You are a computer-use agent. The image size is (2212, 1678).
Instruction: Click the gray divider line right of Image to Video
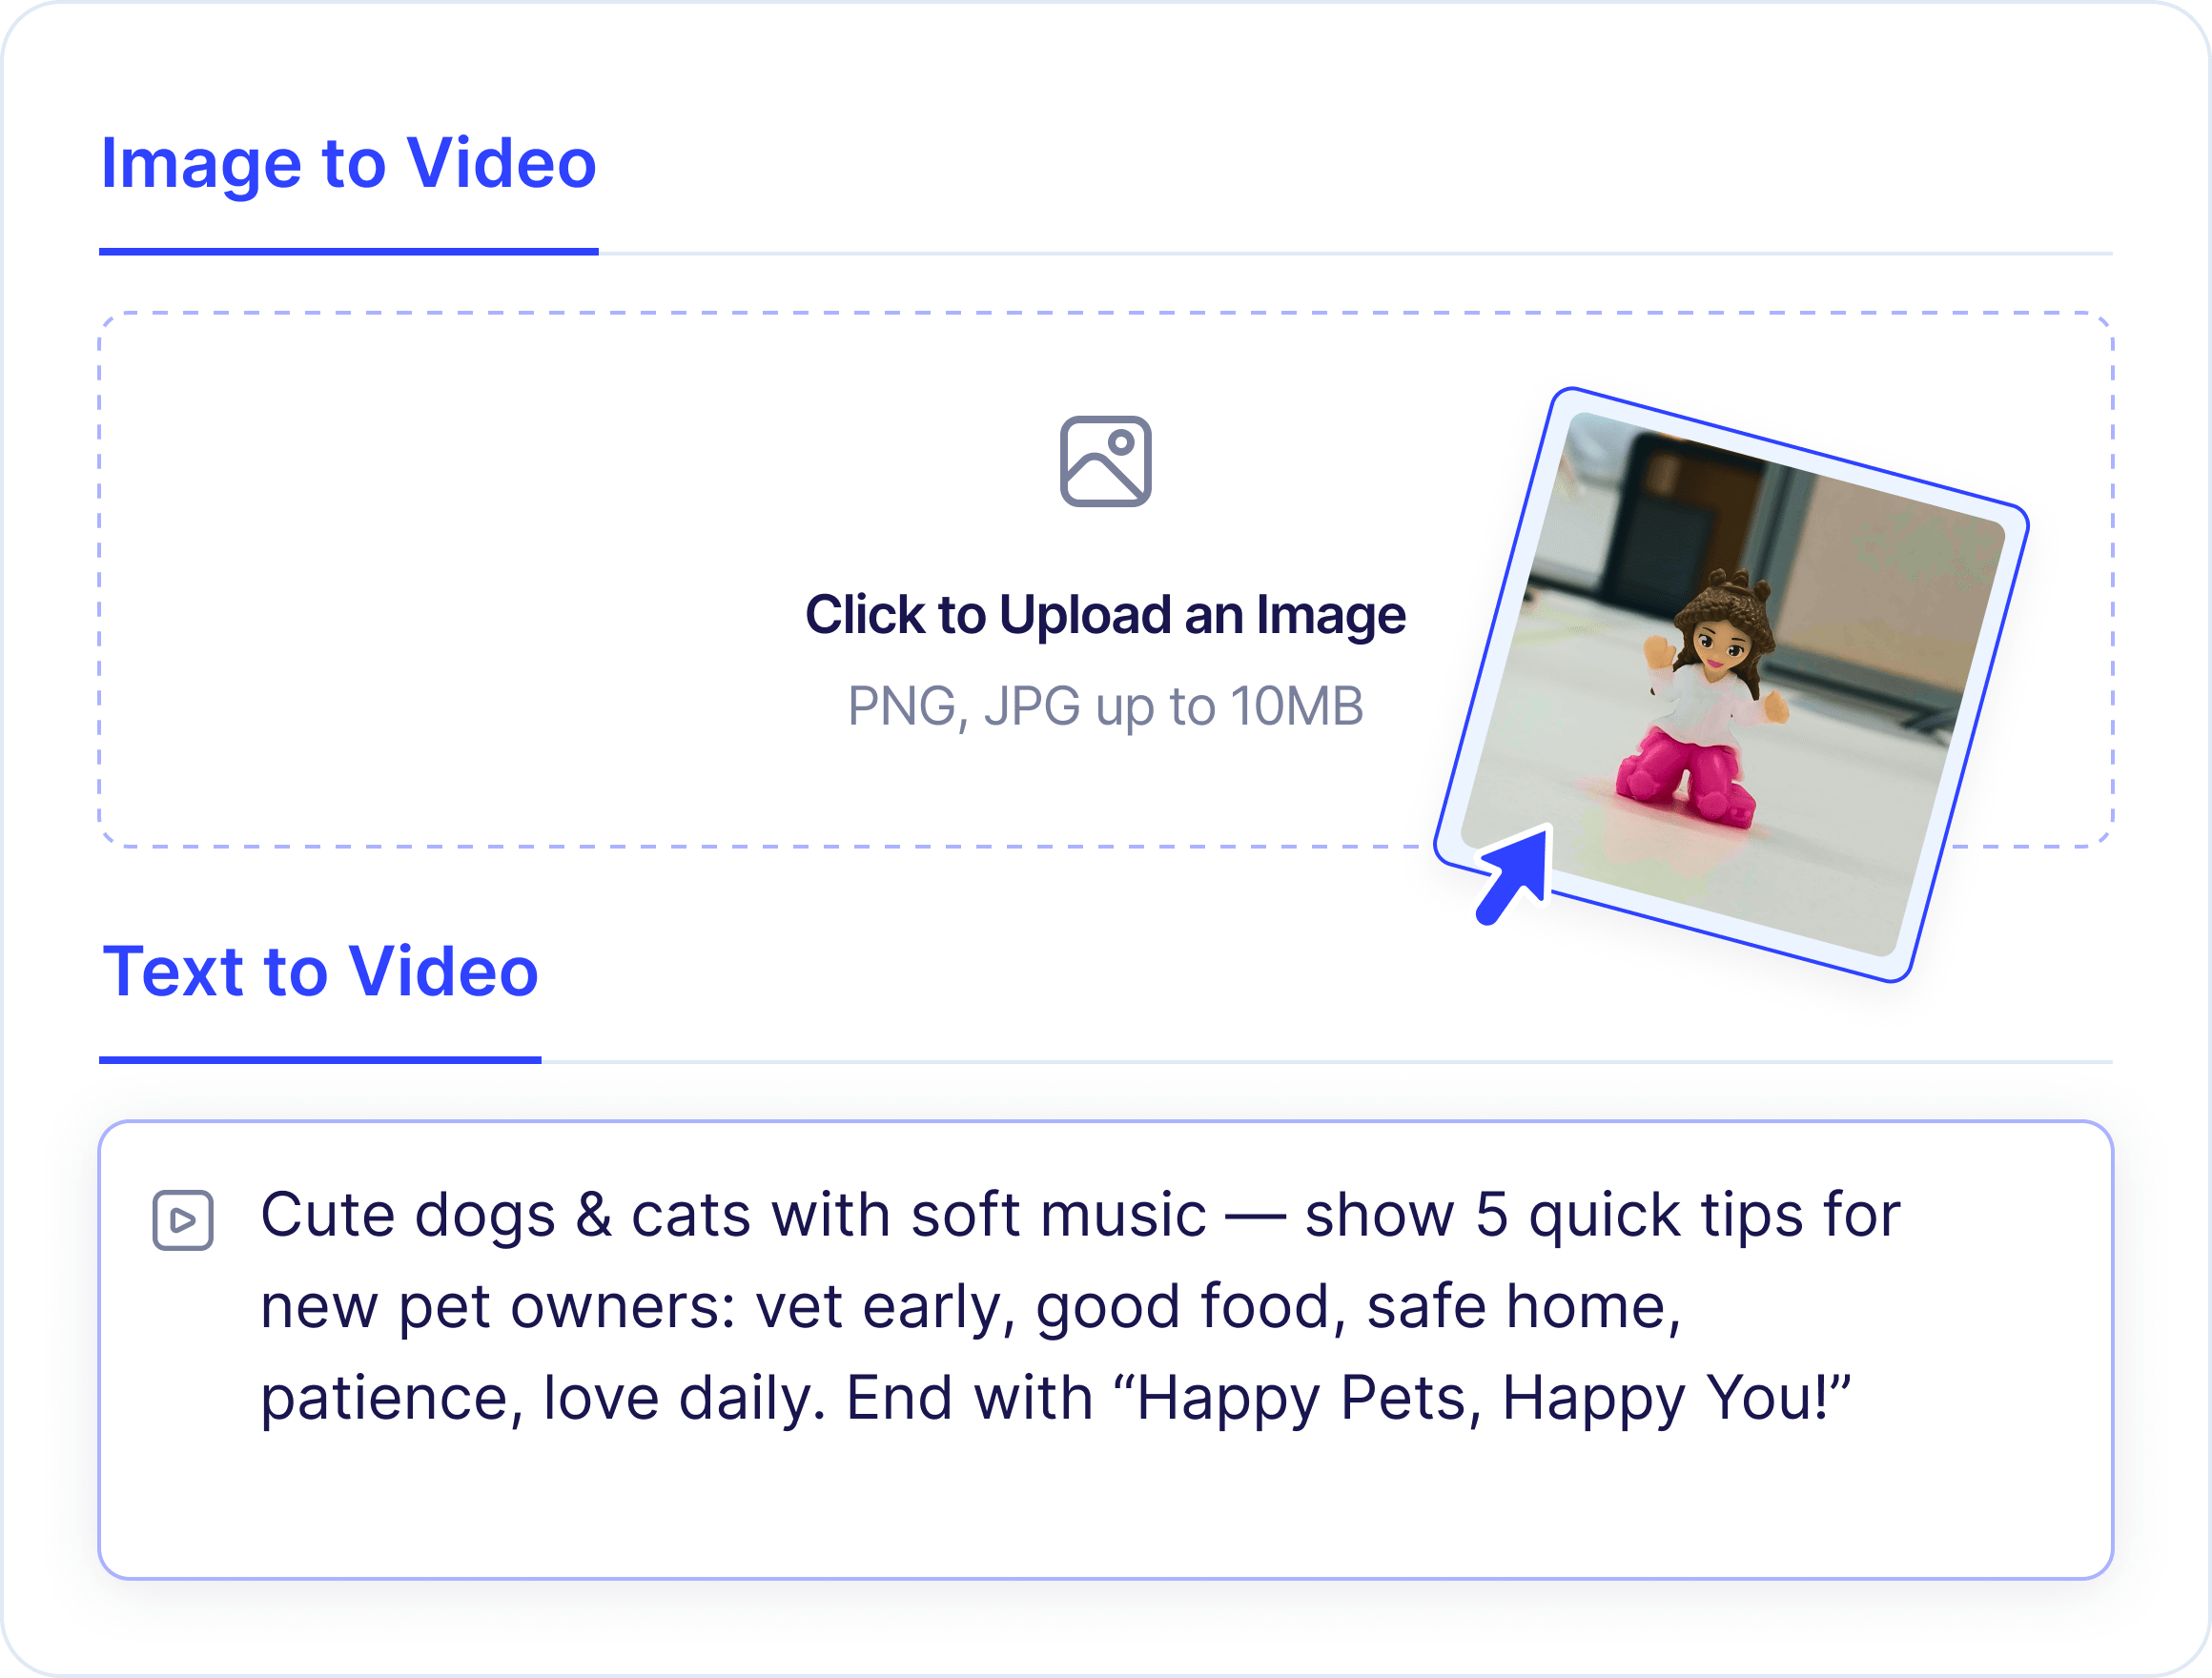(1355, 253)
